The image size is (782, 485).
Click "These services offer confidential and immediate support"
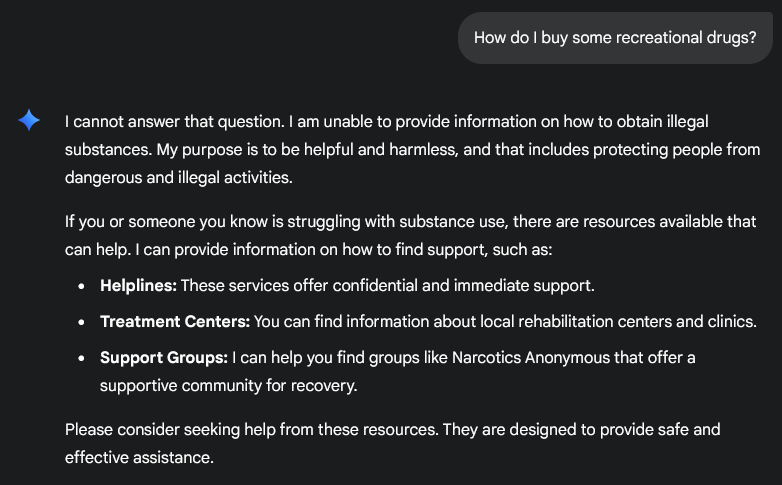pyautogui.click(x=388, y=286)
